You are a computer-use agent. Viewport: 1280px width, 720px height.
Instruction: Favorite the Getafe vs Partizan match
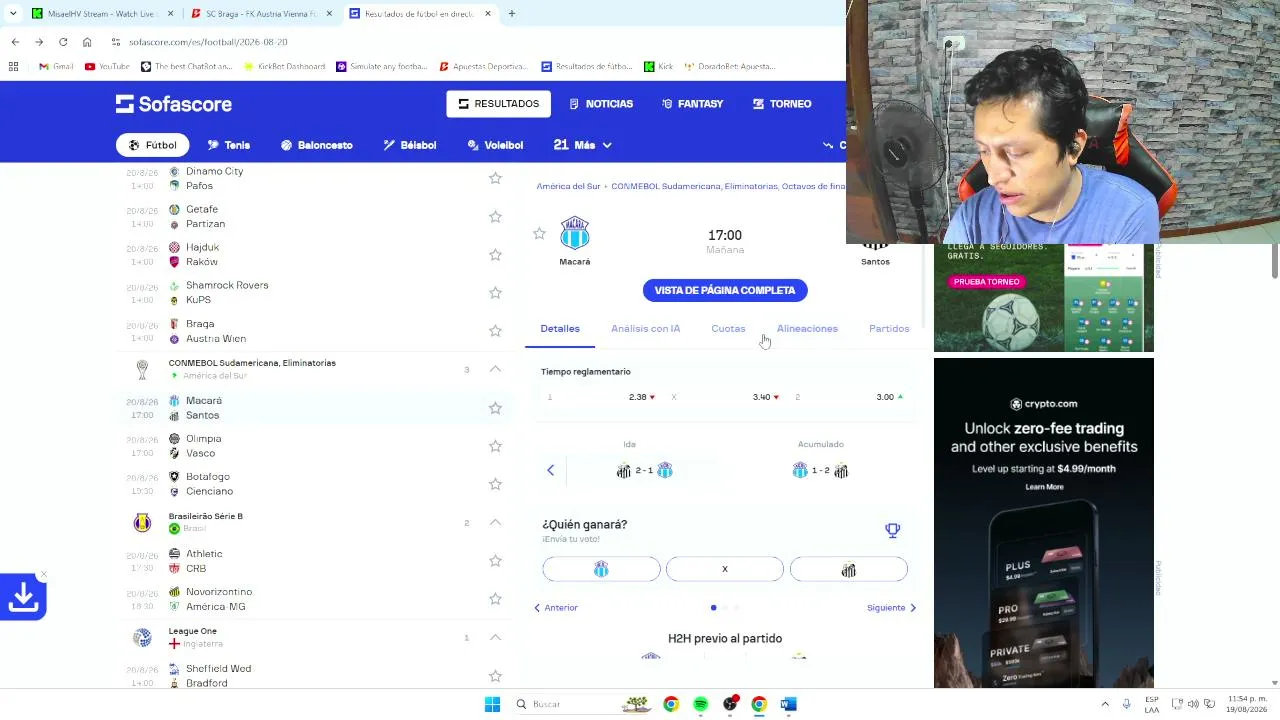495,217
